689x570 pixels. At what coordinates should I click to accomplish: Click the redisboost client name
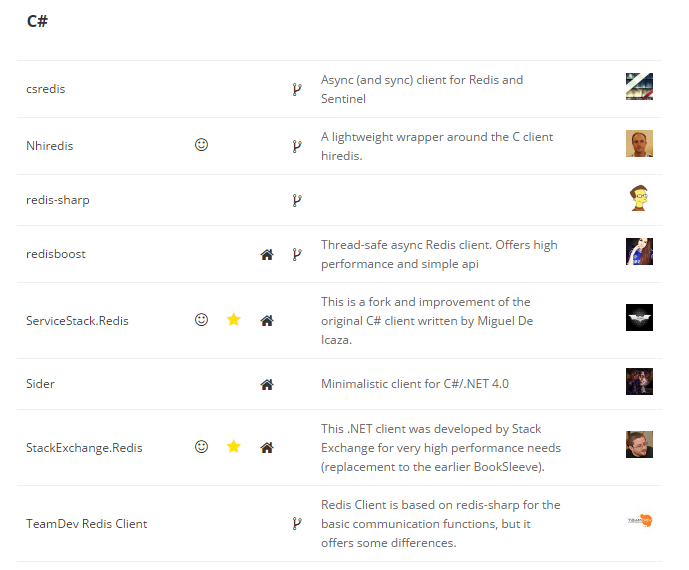coord(56,254)
